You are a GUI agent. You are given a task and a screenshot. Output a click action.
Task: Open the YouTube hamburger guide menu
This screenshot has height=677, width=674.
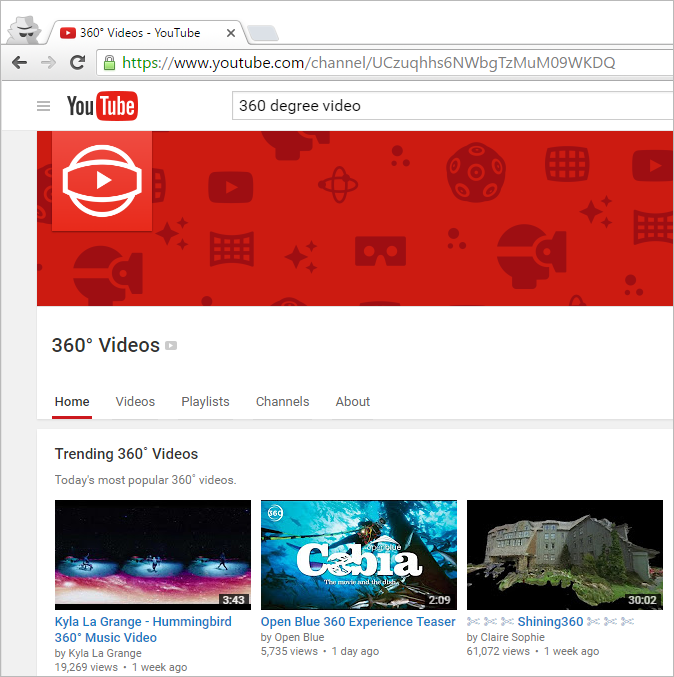click(x=43, y=106)
